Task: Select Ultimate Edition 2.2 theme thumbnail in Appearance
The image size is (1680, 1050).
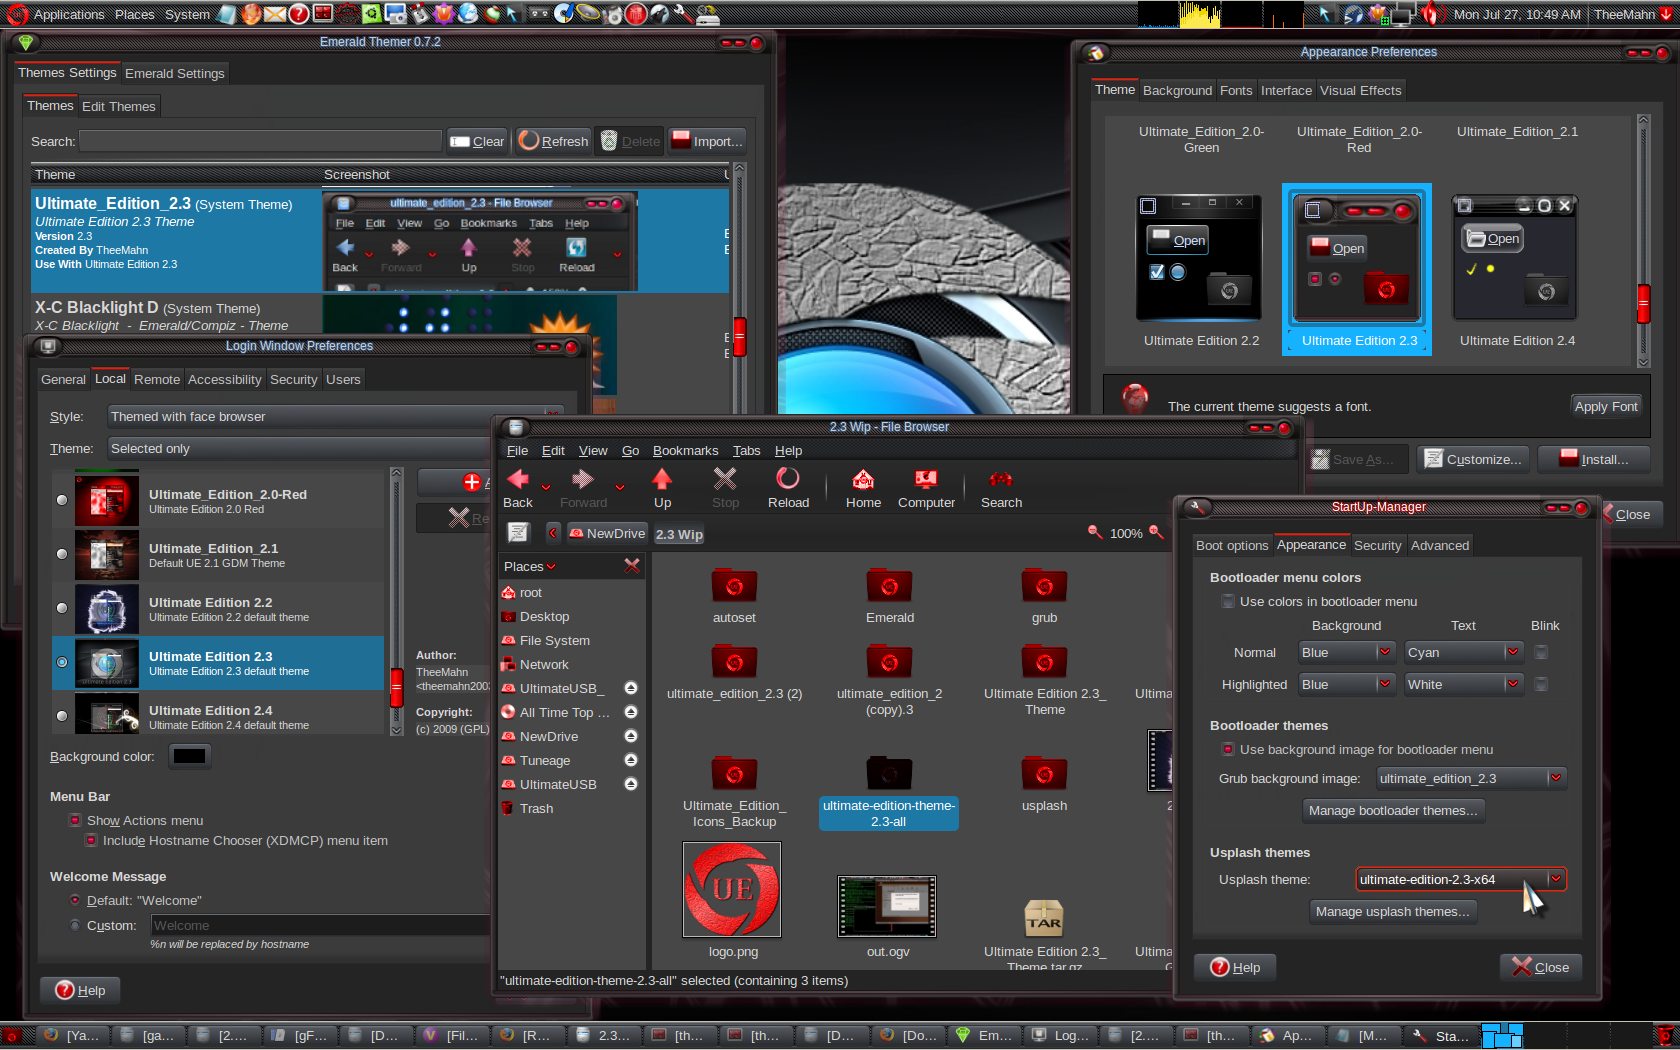Action: [1200, 258]
